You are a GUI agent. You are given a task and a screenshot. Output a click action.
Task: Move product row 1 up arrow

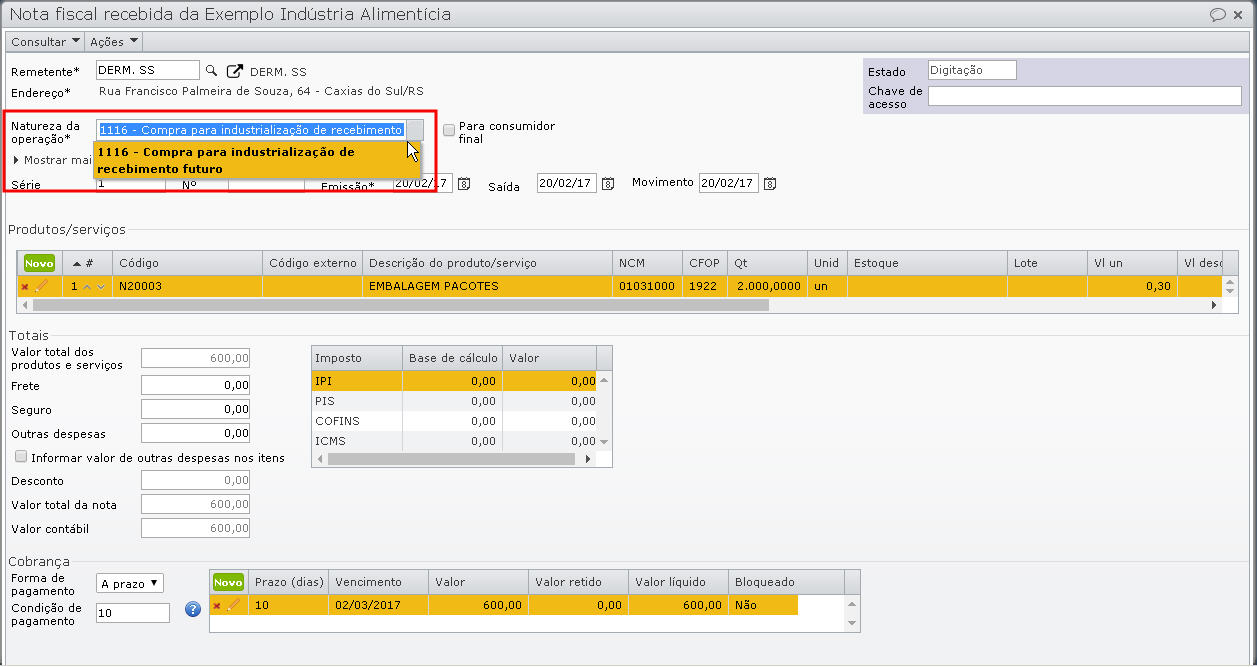(87, 287)
